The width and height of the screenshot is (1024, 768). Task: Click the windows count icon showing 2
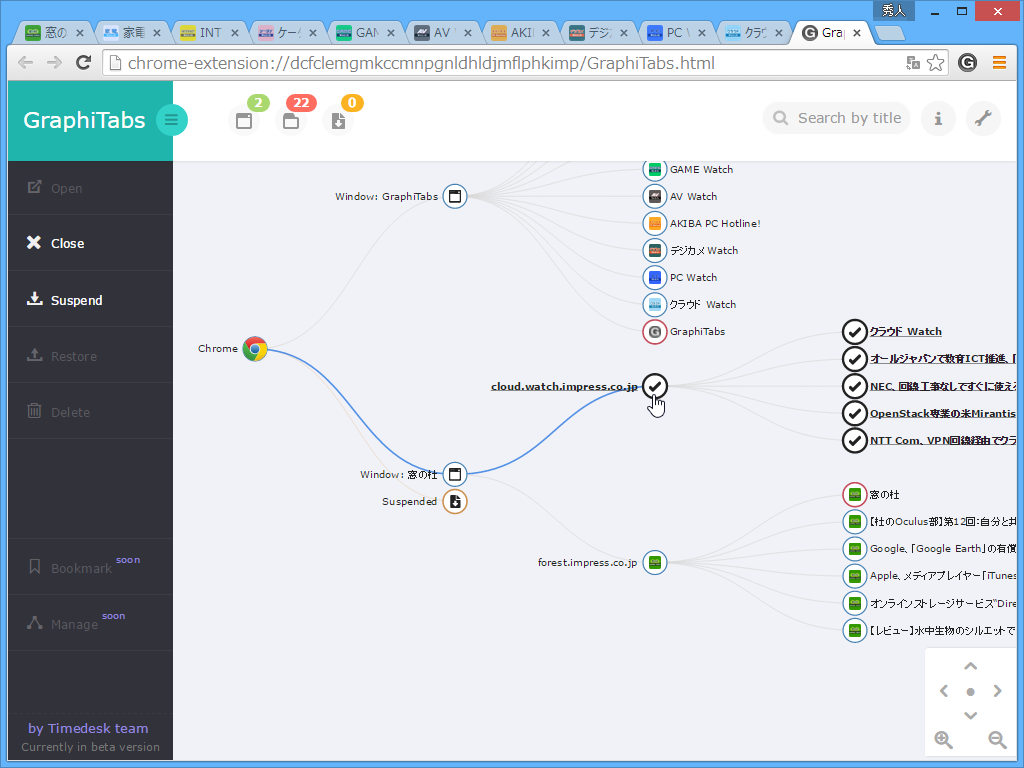pos(244,119)
